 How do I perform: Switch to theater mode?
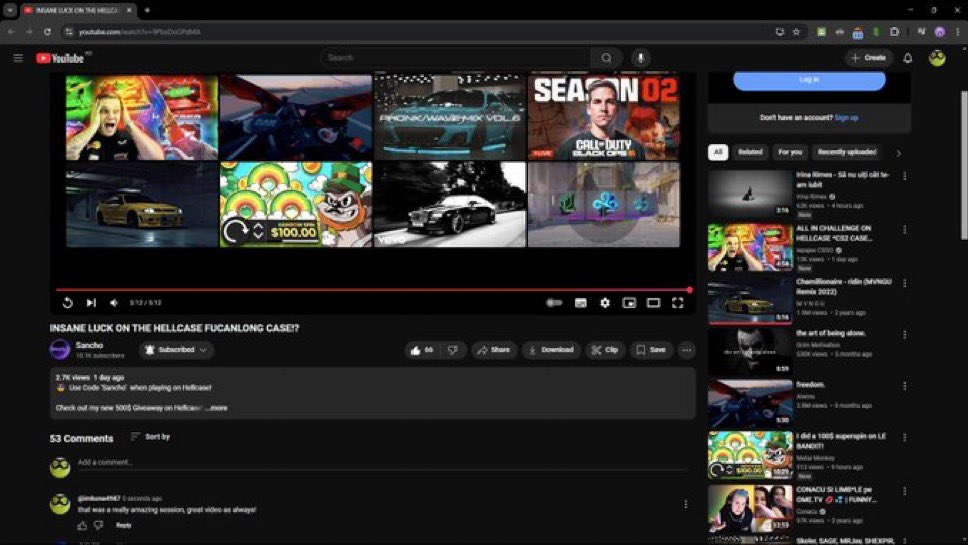pos(653,302)
